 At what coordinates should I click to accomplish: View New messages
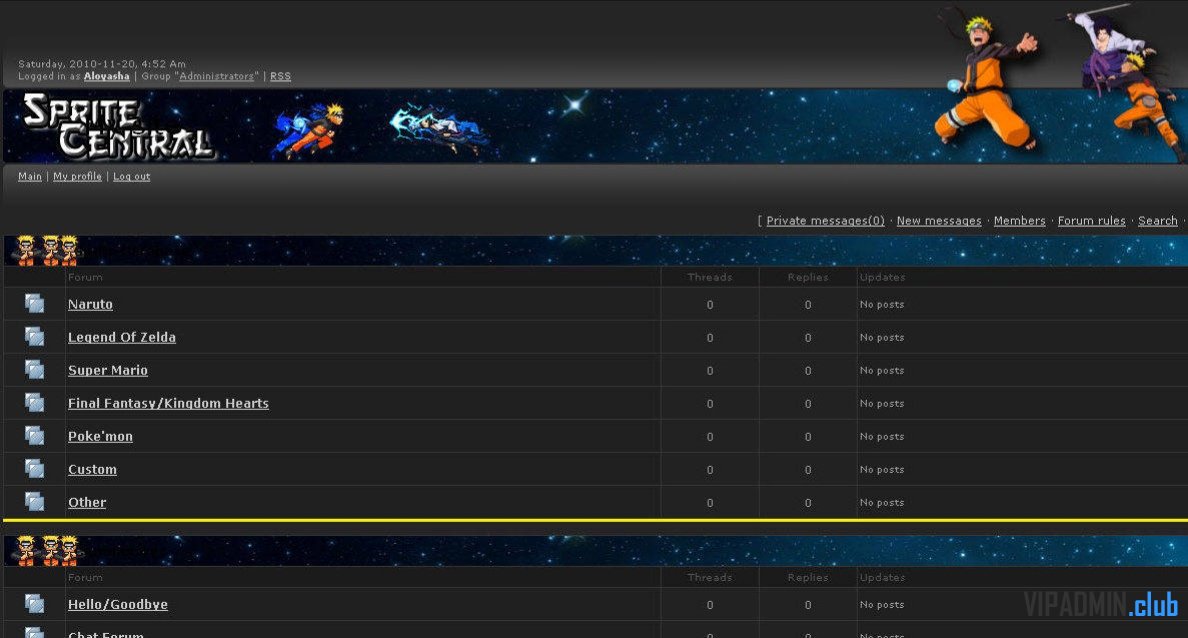click(x=939, y=221)
